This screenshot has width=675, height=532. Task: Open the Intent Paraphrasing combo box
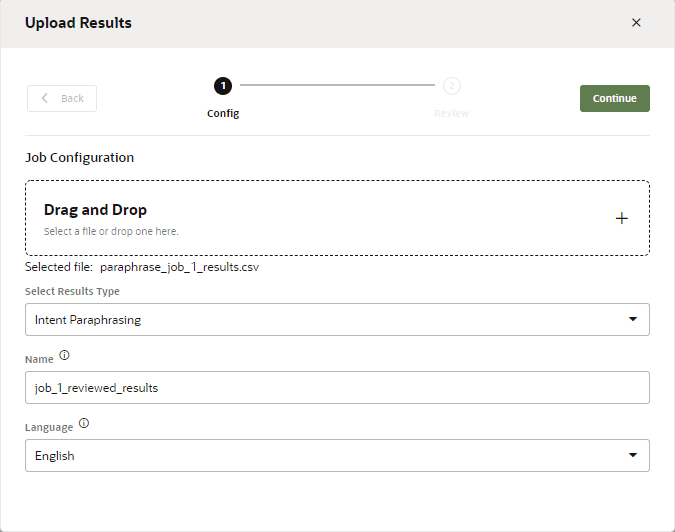coord(320,320)
